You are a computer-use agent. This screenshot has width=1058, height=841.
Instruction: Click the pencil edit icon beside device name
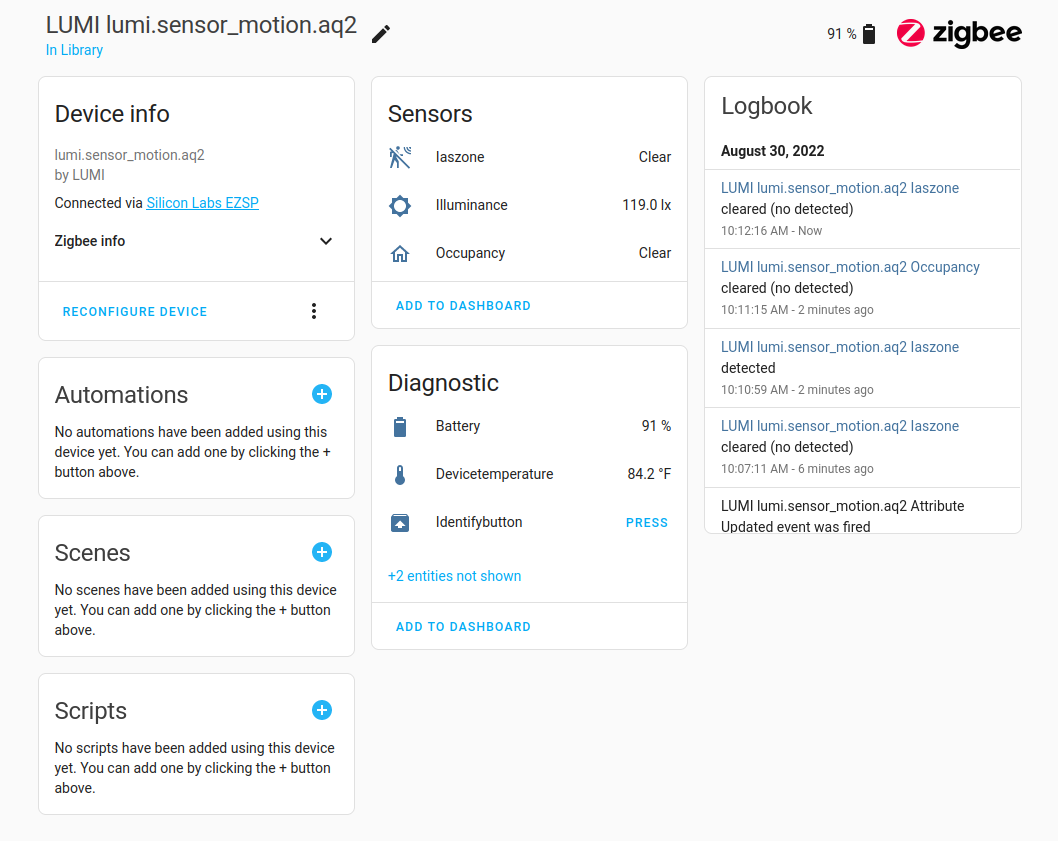point(381,34)
